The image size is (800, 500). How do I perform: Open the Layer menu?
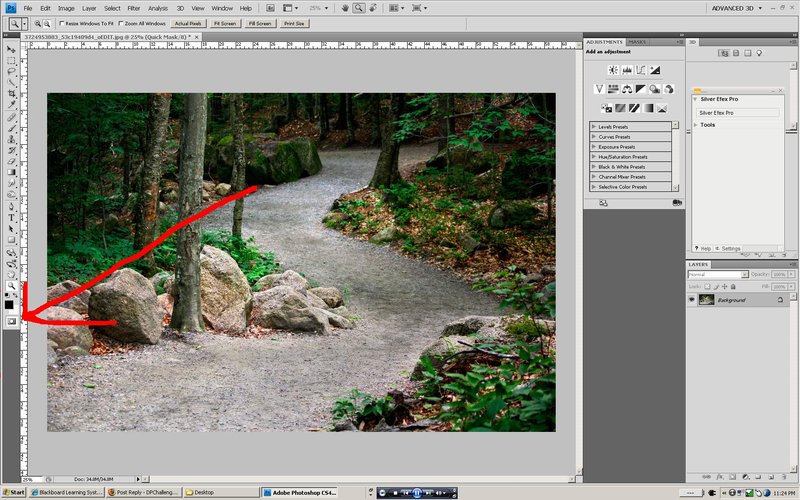pos(89,8)
